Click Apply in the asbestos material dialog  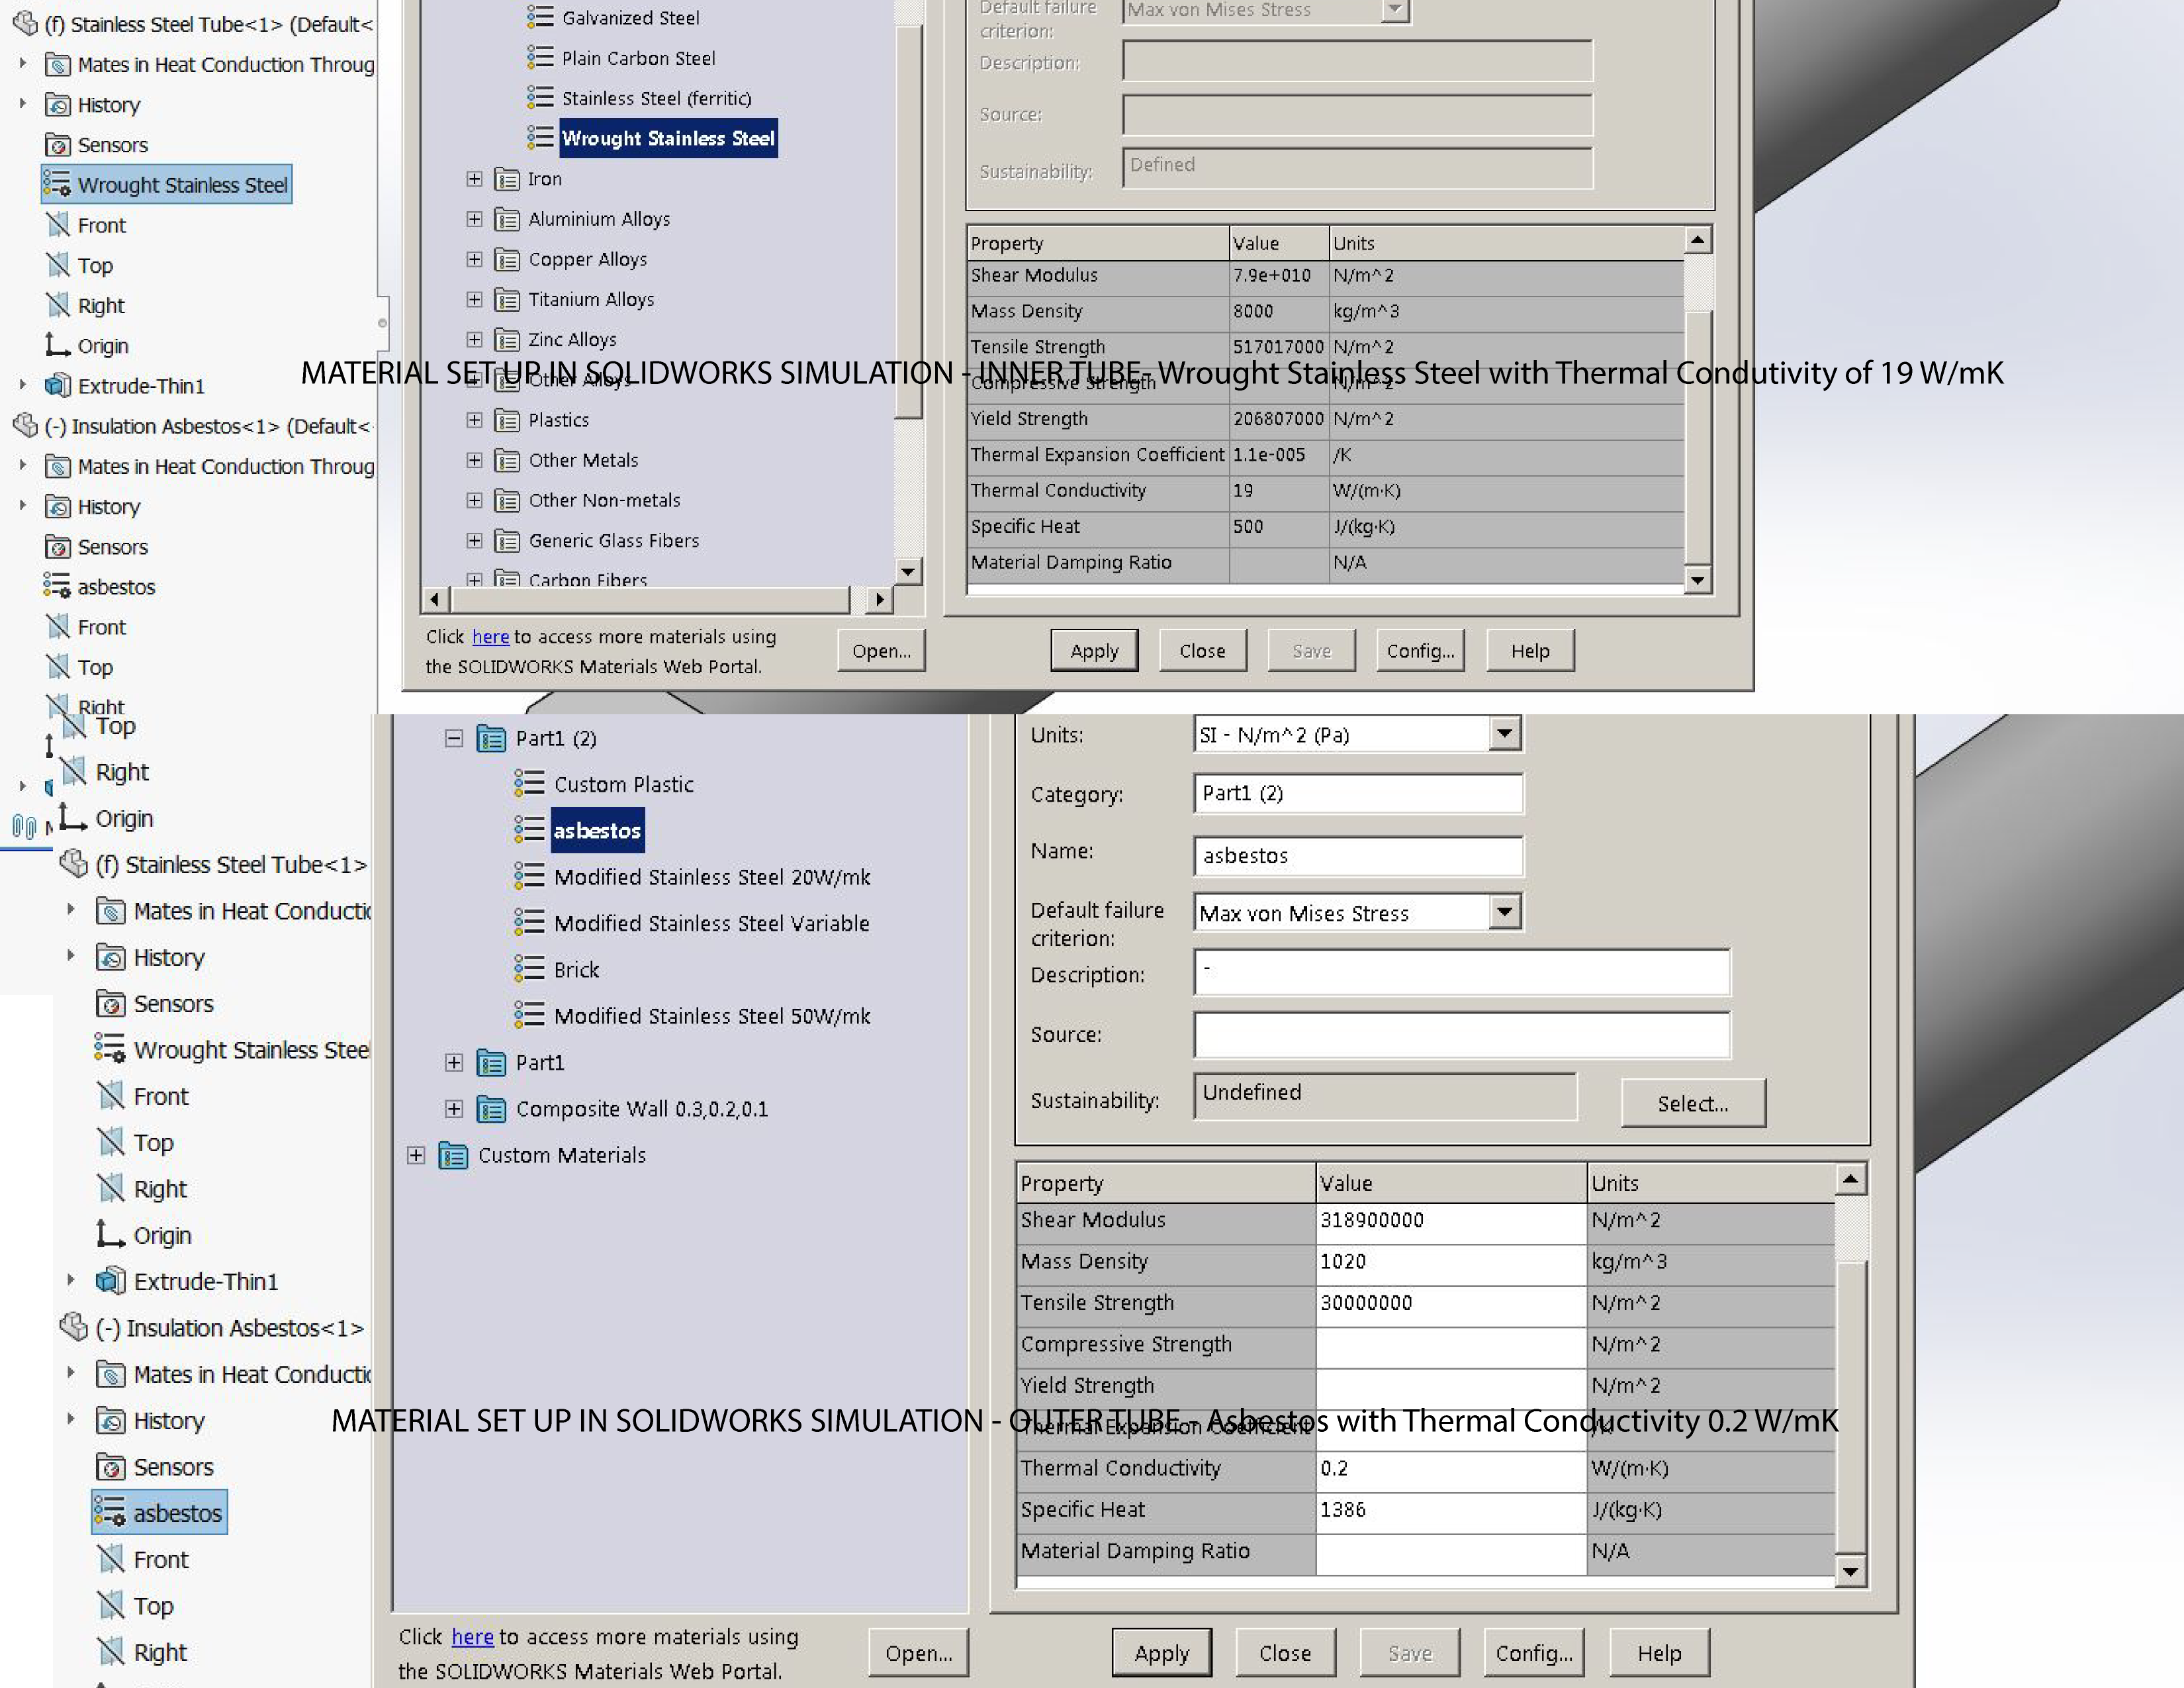pos(1161,1653)
